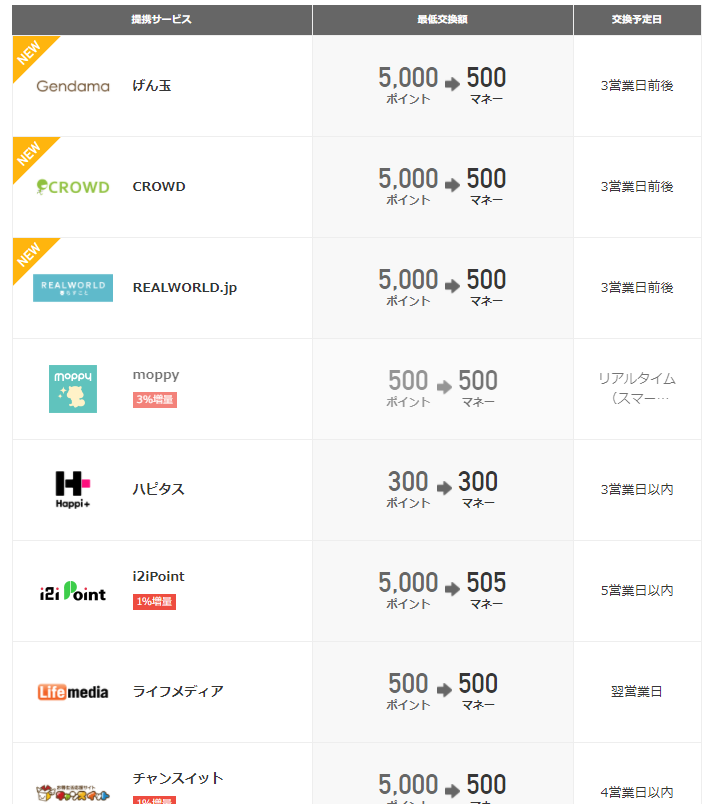Open the REALWORLD logo banner
Screen dimensions: 705x804
pyautogui.click(x=73, y=288)
